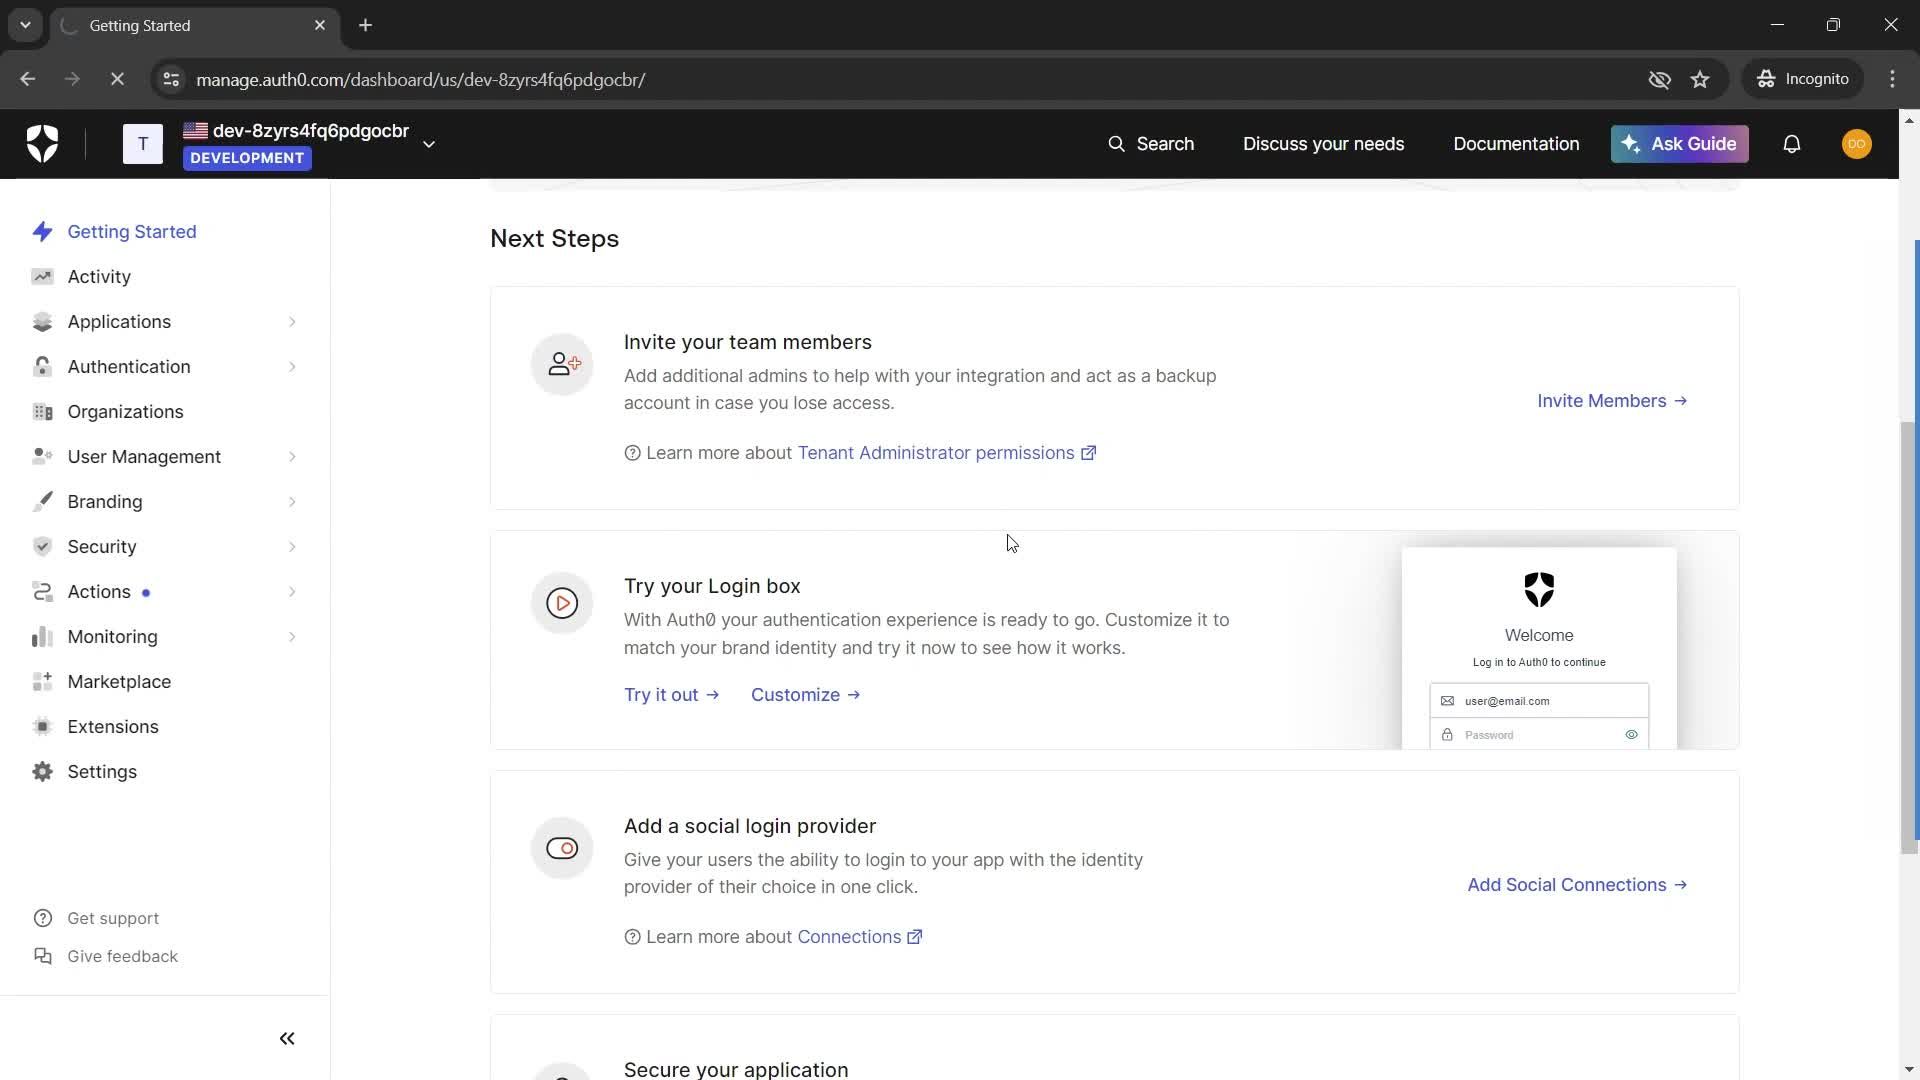Expand the Applications submenu chevron

pyautogui.click(x=292, y=322)
